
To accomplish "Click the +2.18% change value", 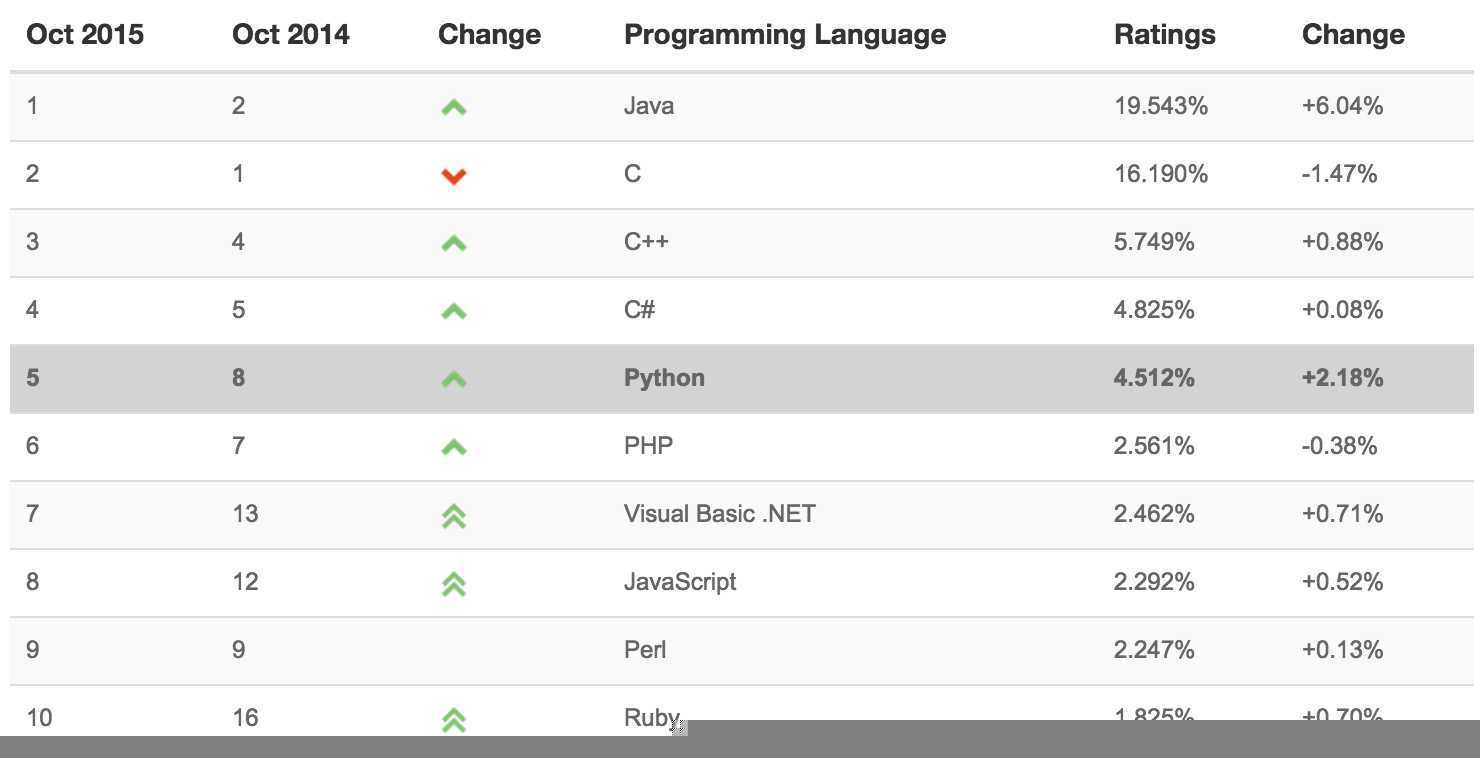I will [1343, 378].
